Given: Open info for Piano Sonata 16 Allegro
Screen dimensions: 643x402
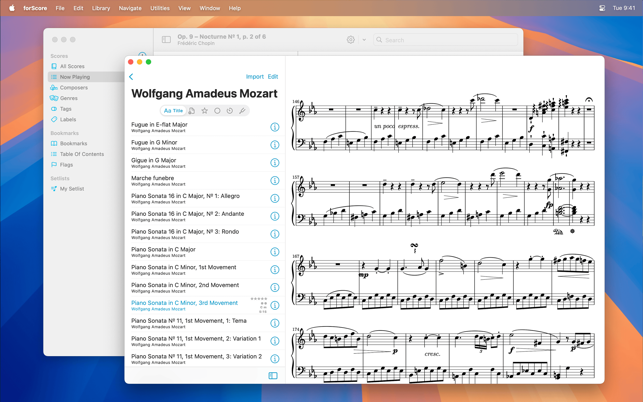Looking at the screenshot, I should coord(275,199).
